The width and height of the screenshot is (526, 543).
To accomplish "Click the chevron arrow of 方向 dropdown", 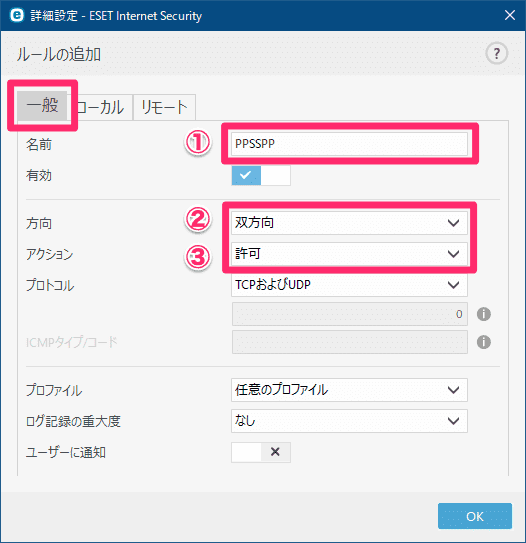I will pos(453,223).
